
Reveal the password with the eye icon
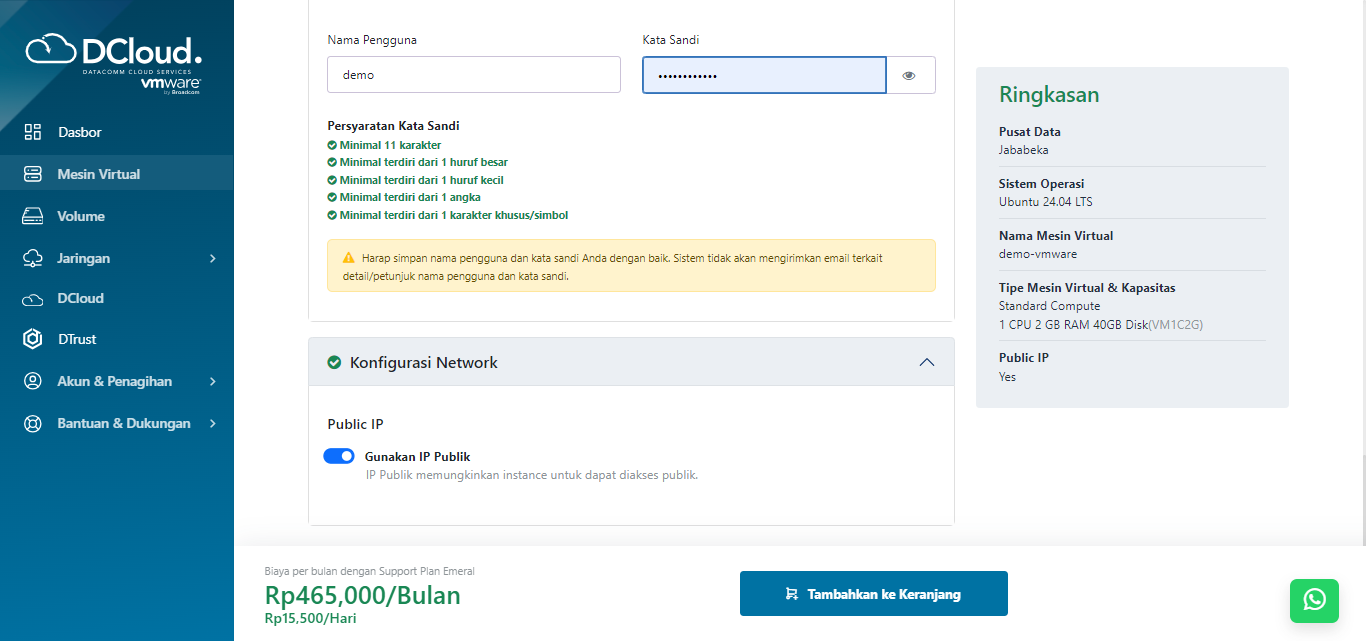pos(908,74)
